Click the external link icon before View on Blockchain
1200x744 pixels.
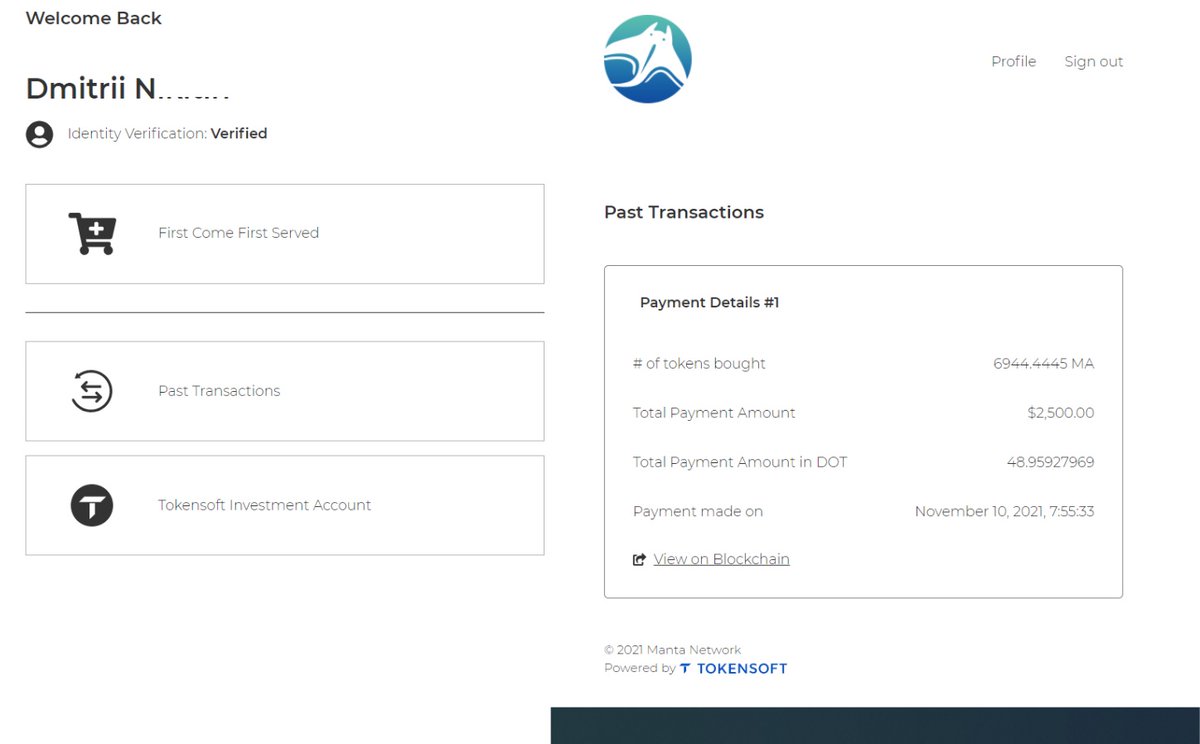click(x=639, y=559)
